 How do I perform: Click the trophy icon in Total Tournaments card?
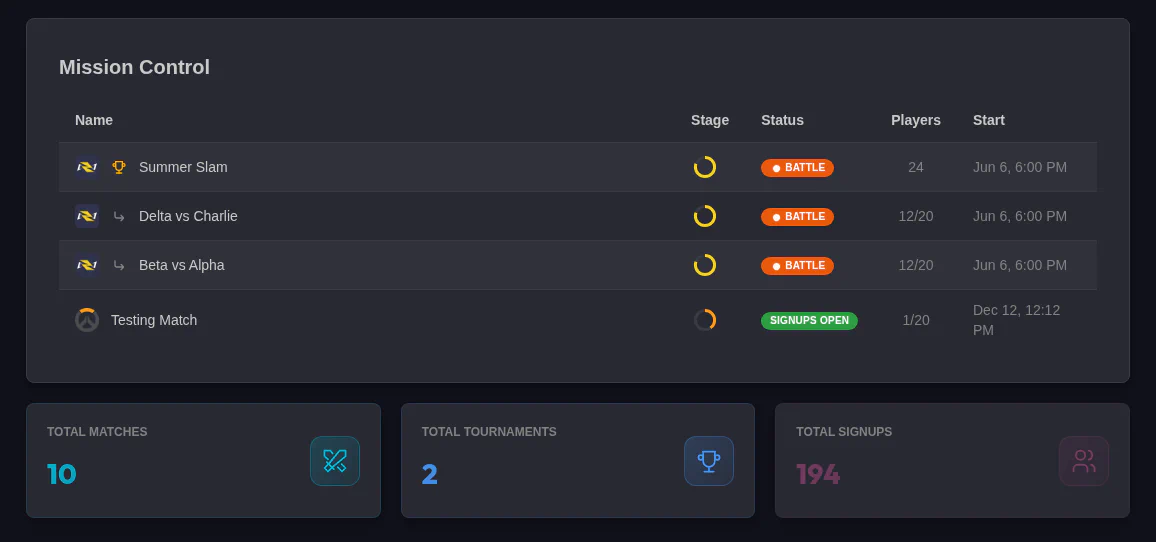coord(709,461)
